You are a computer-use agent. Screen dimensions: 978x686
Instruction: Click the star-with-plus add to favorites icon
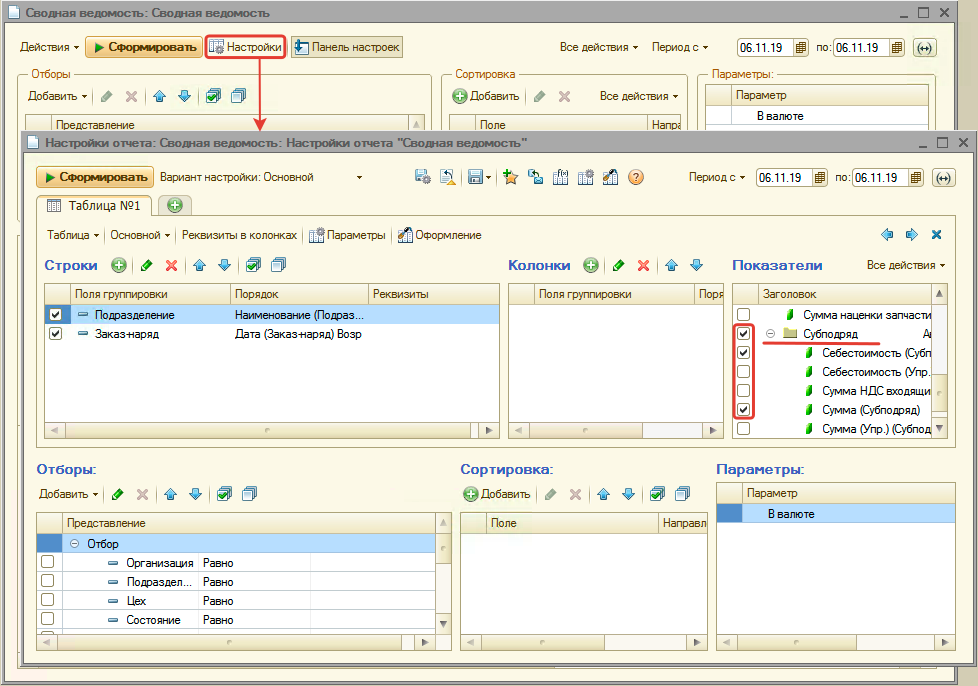(510, 177)
